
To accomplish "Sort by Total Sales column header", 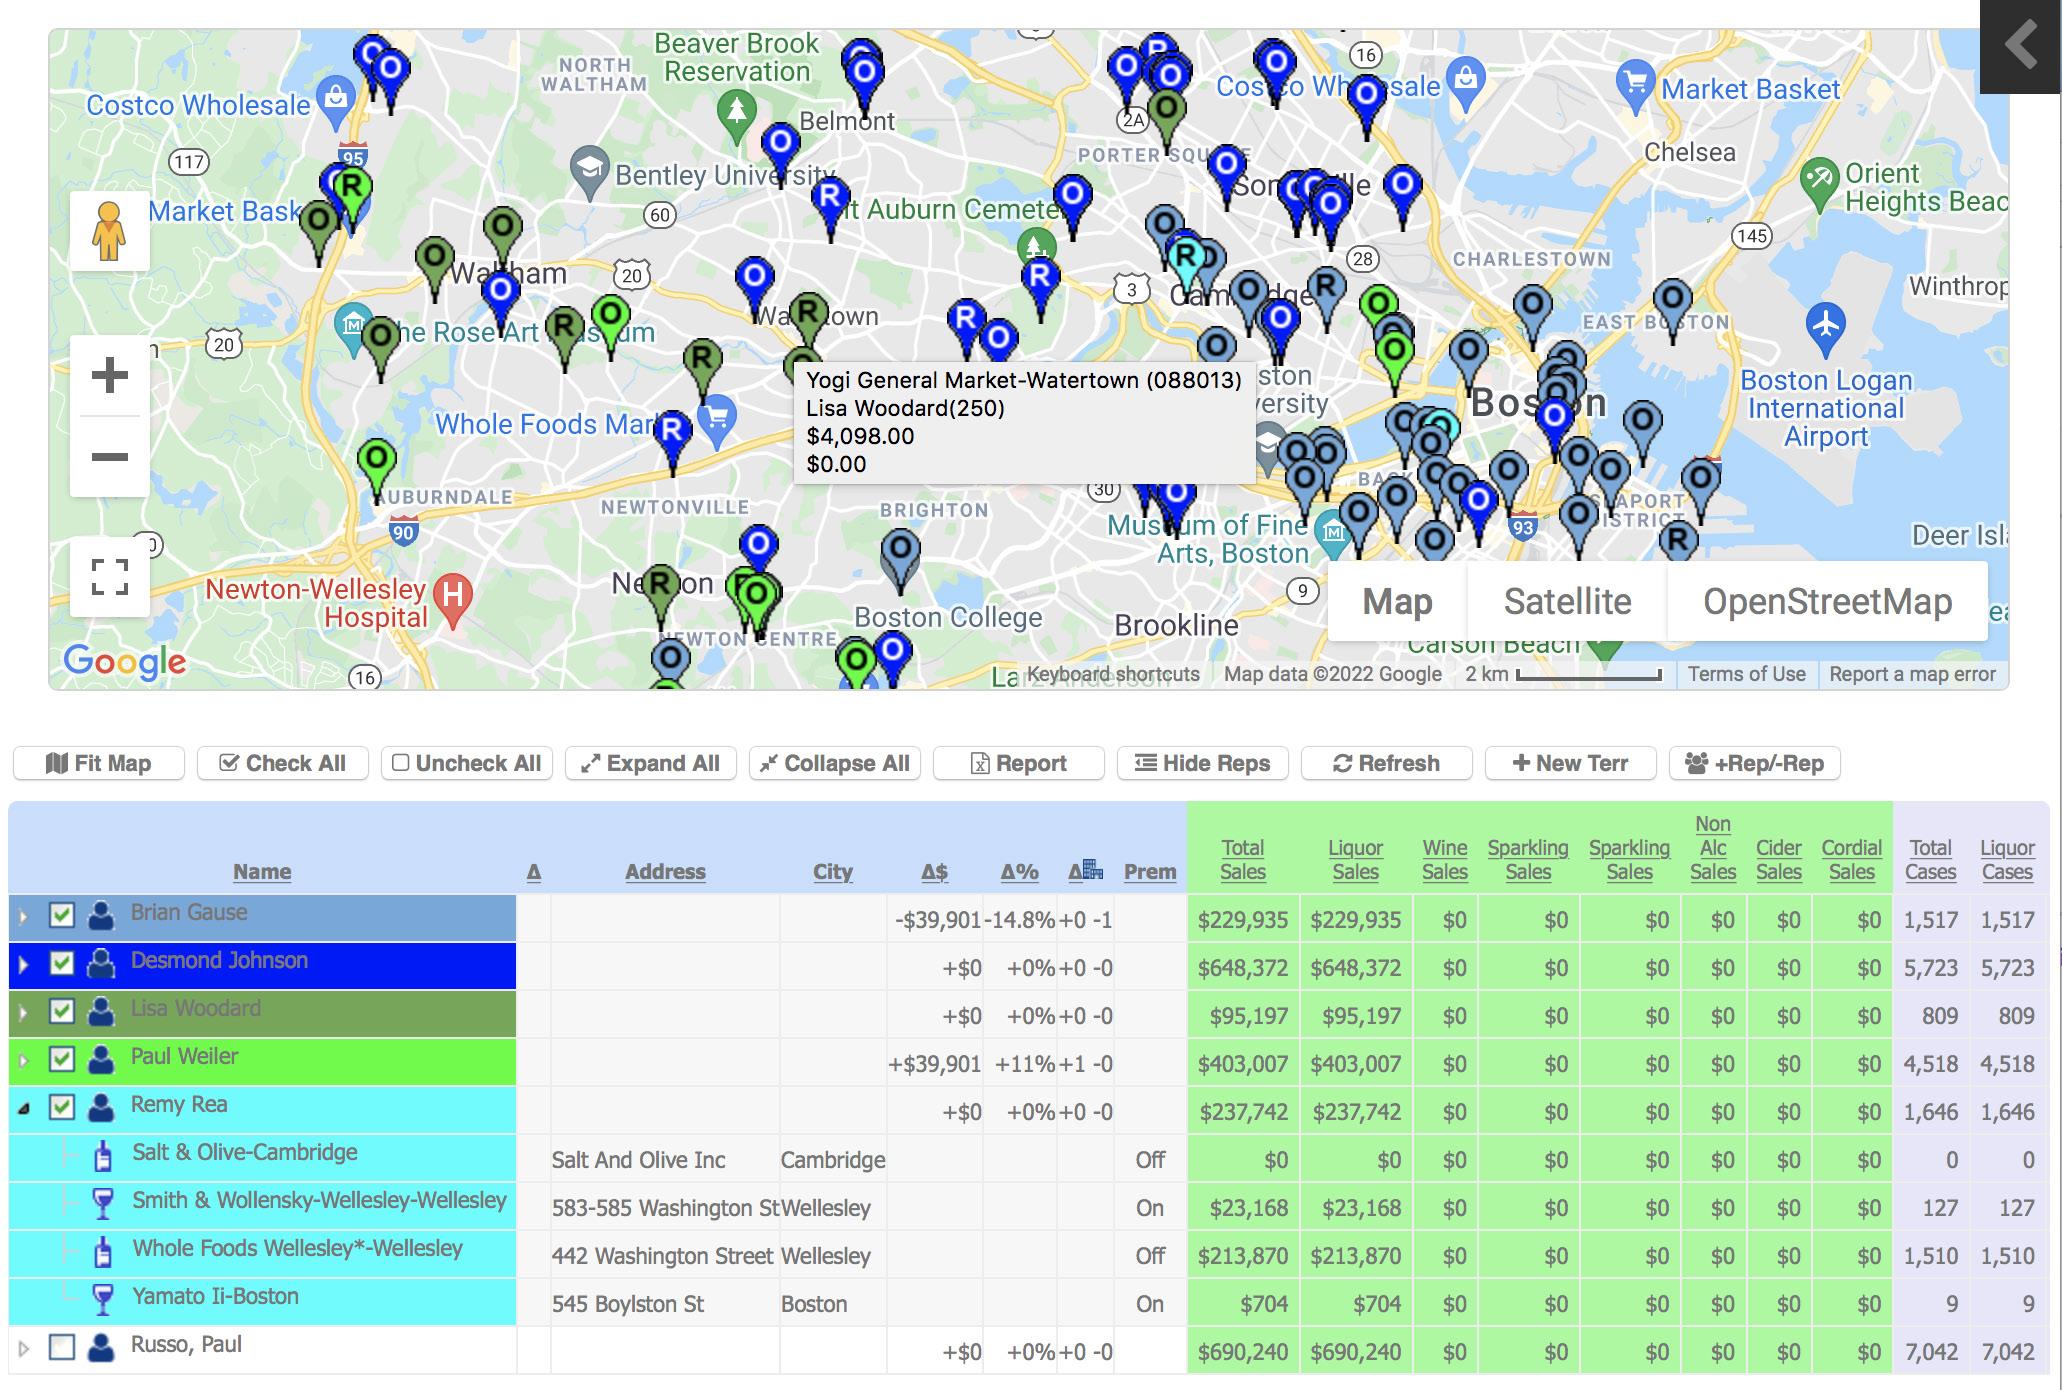I will pyautogui.click(x=1242, y=860).
